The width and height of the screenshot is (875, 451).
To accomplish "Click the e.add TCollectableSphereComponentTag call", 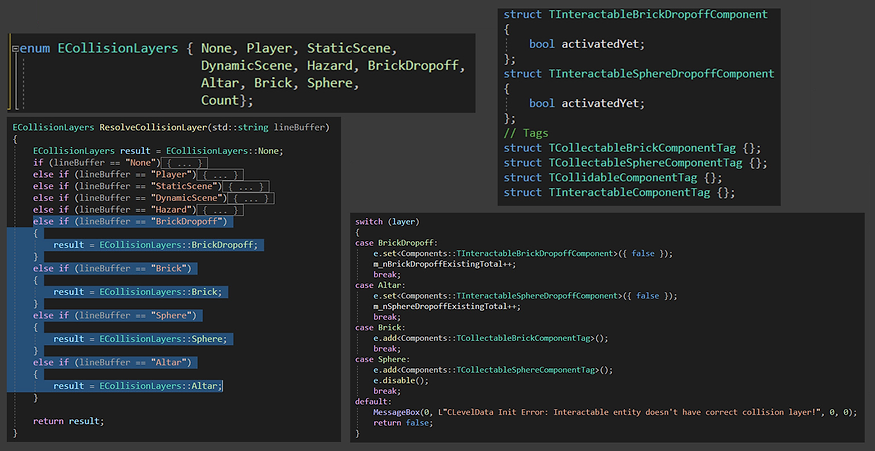I will pyautogui.click(x=493, y=370).
